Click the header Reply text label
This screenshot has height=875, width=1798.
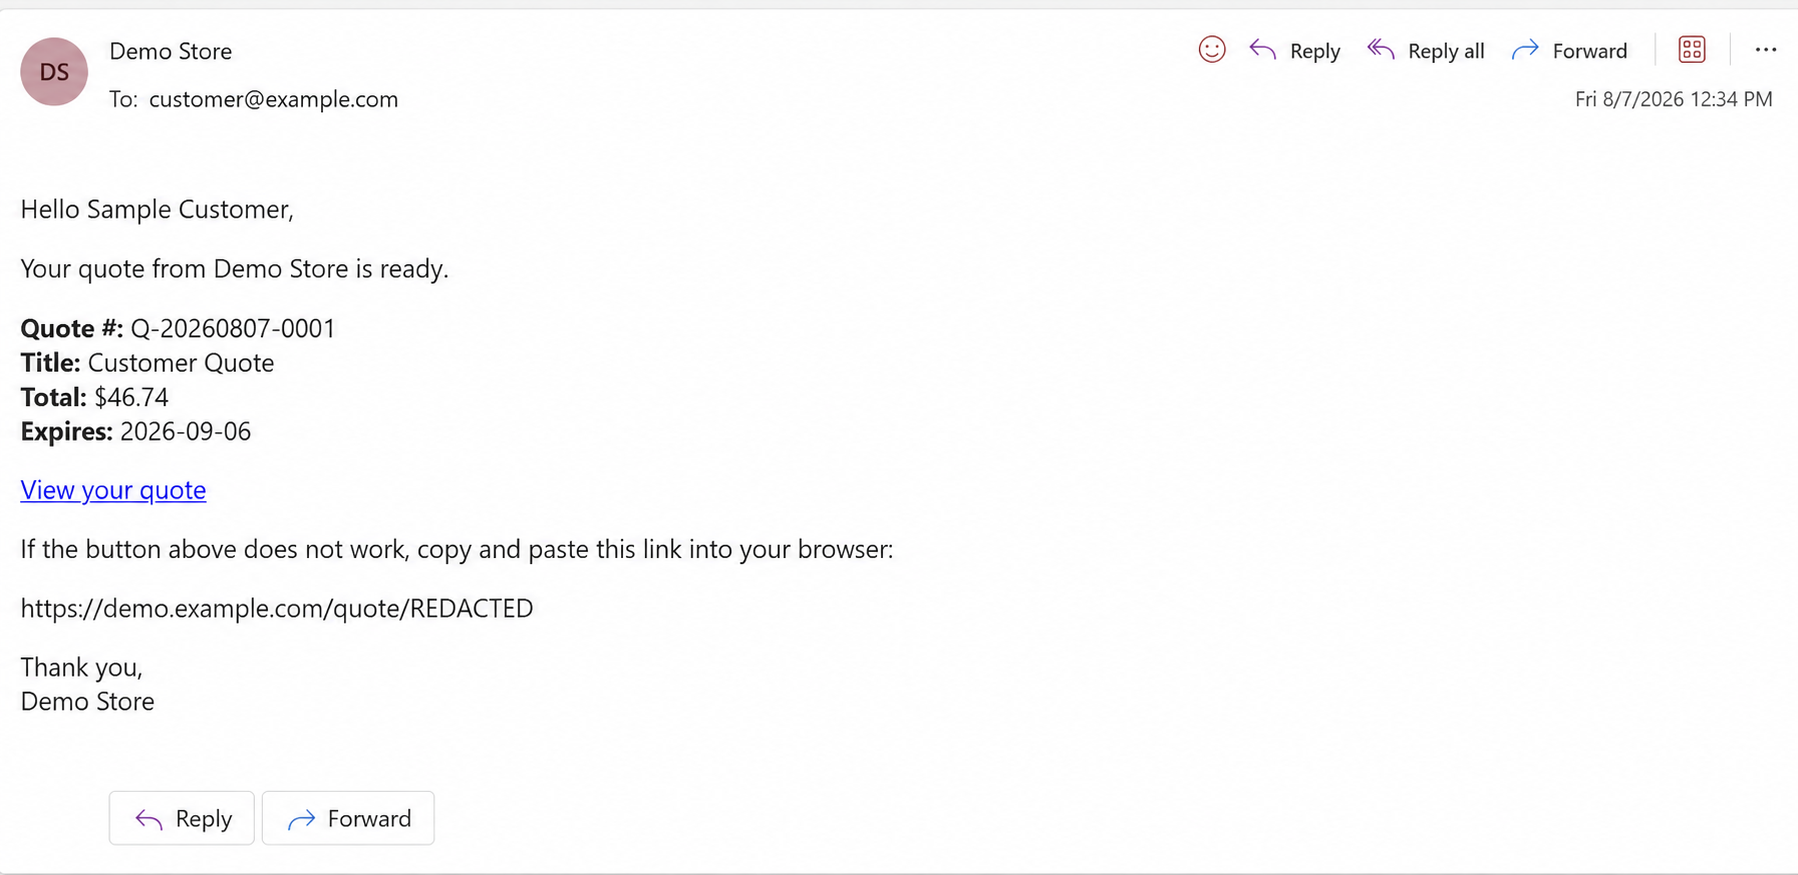(x=1315, y=51)
